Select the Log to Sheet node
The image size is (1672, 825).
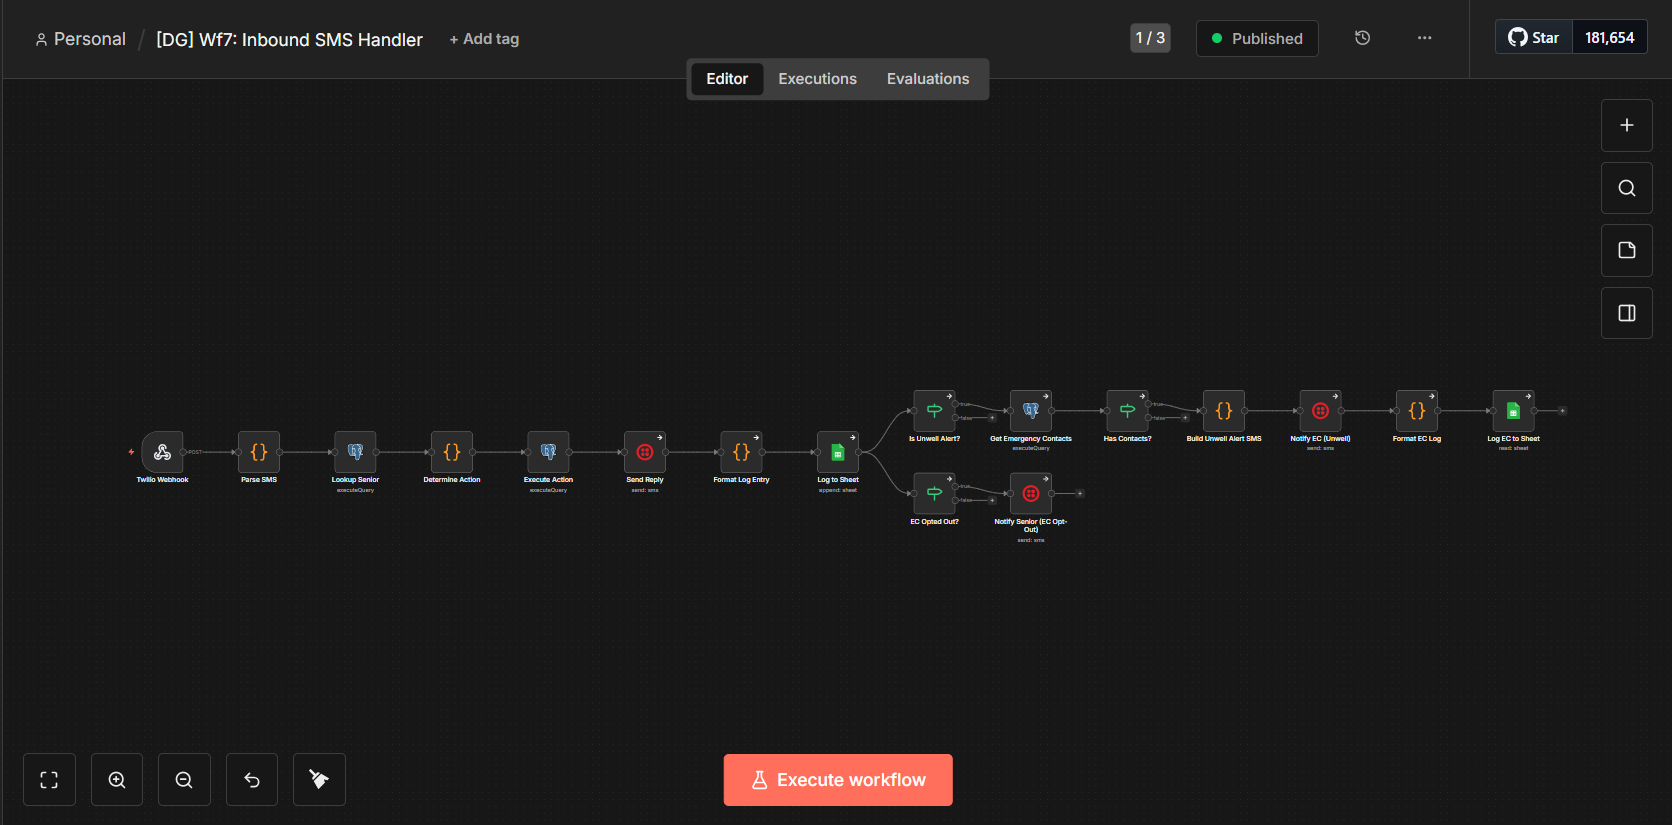(x=838, y=452)
